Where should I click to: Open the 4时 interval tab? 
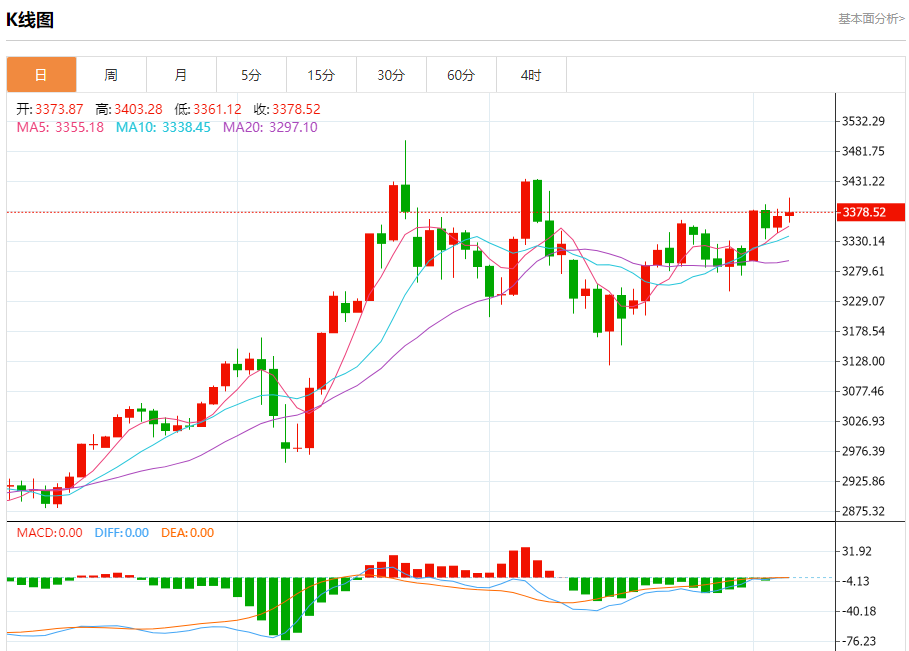[531, 75]
